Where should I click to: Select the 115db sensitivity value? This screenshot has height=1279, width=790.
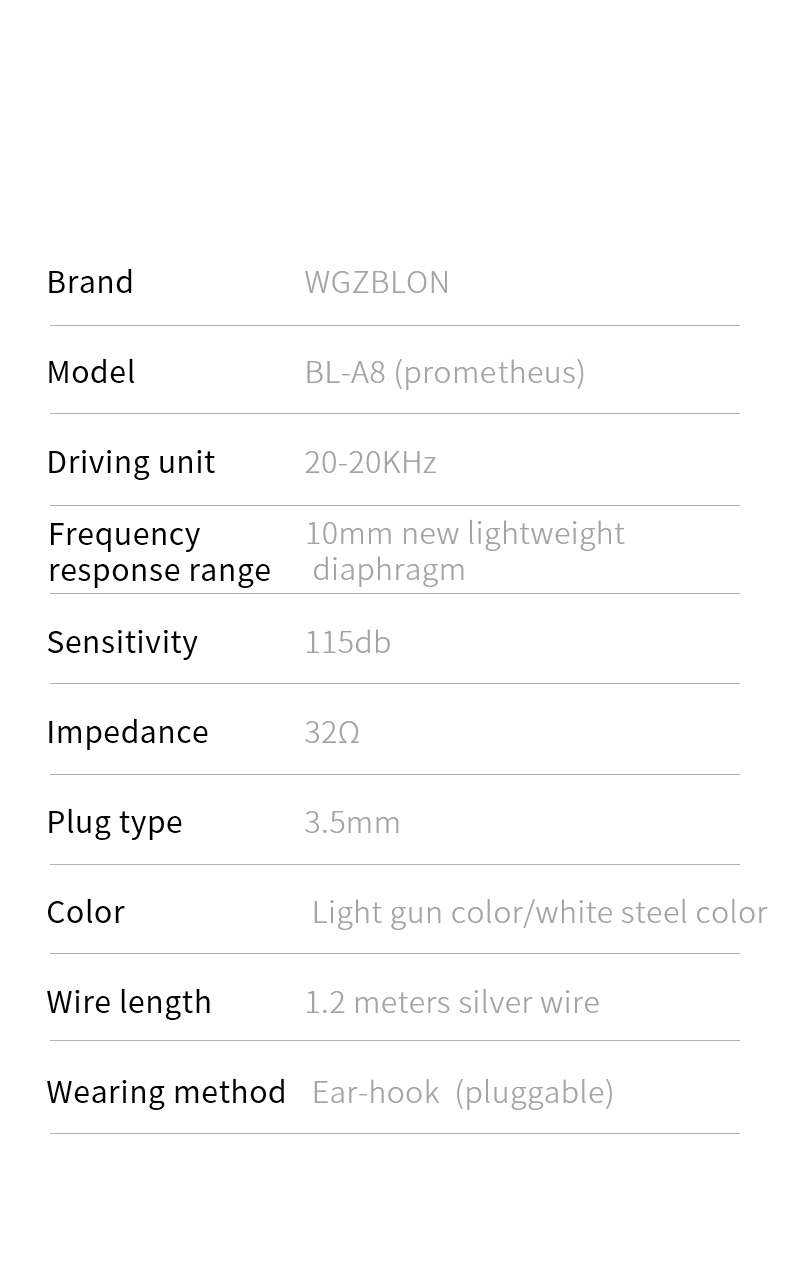point(347,642)
